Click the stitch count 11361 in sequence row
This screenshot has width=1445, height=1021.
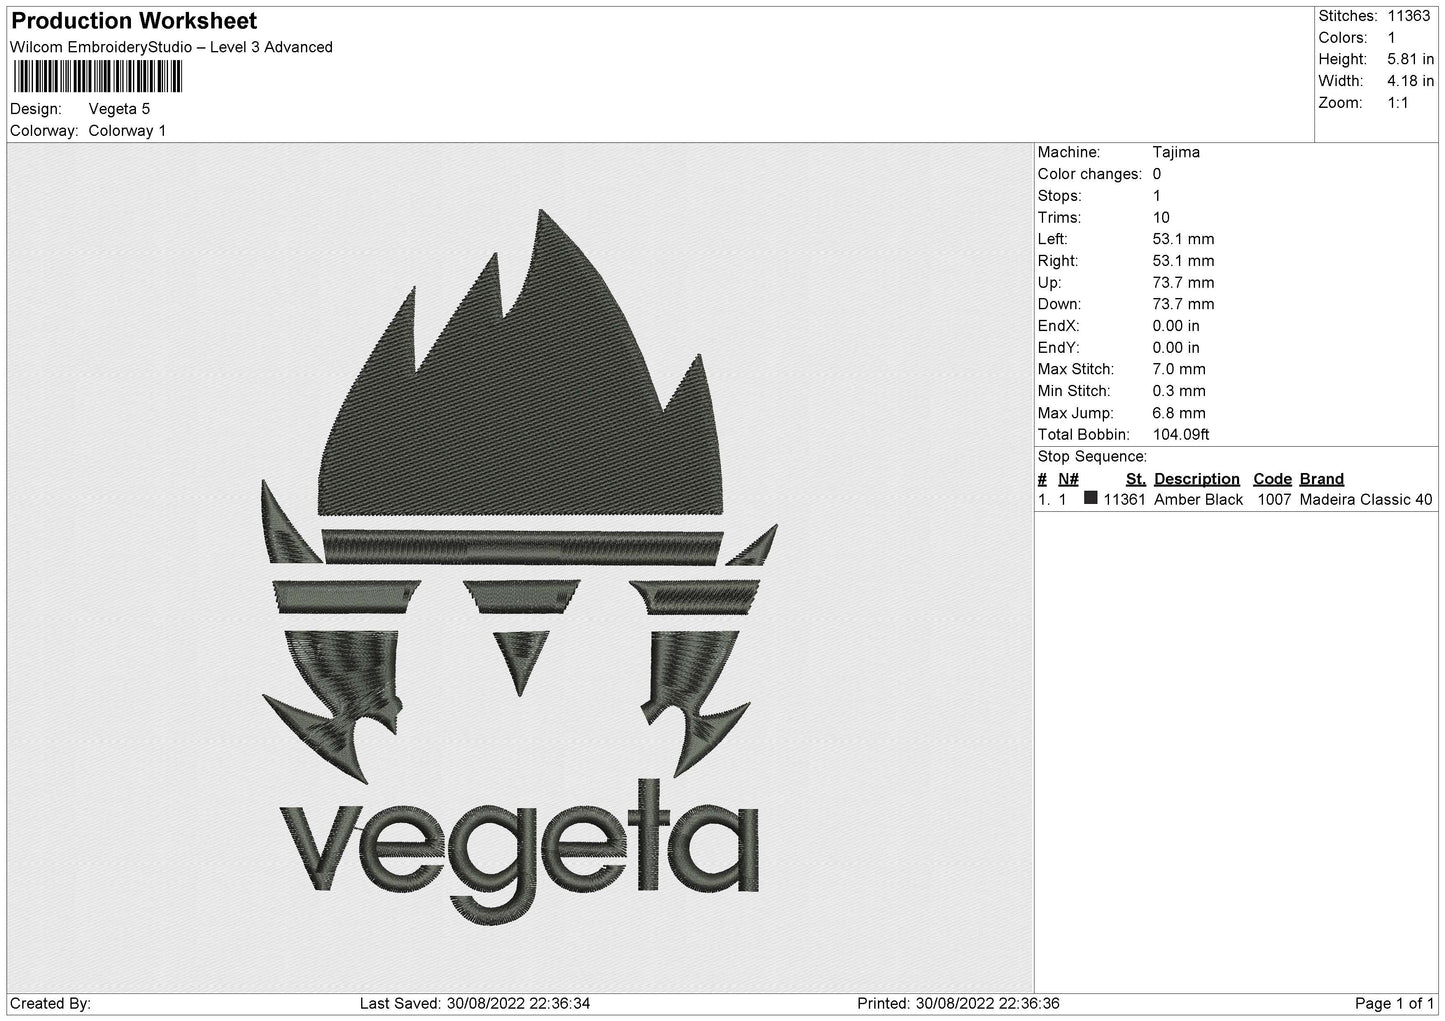click(x=1124, y=500)
